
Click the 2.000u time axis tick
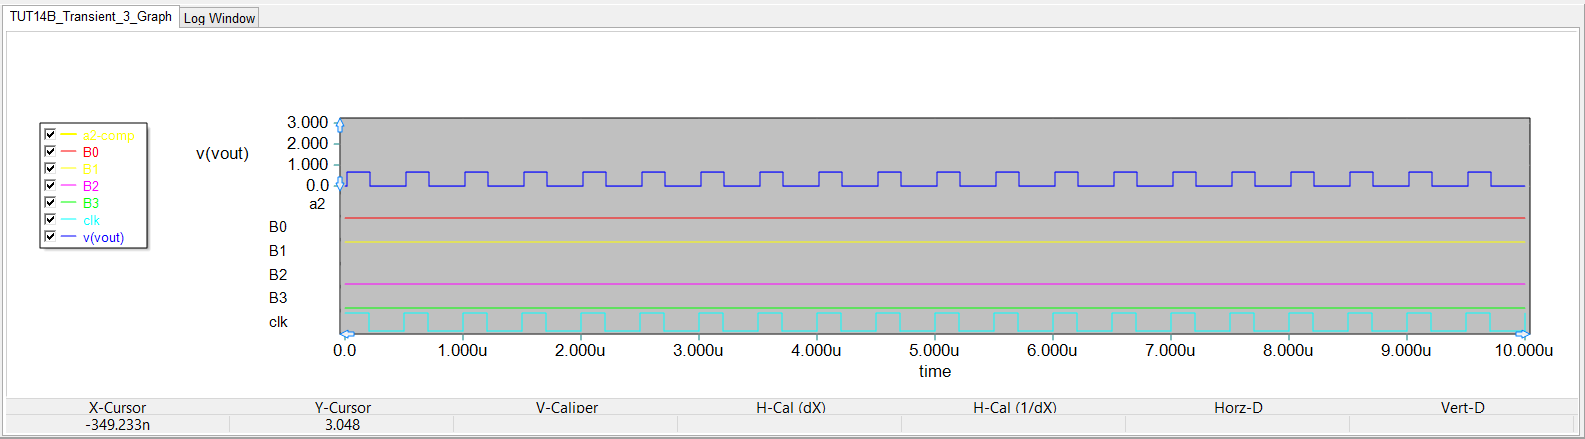[580, 350]
